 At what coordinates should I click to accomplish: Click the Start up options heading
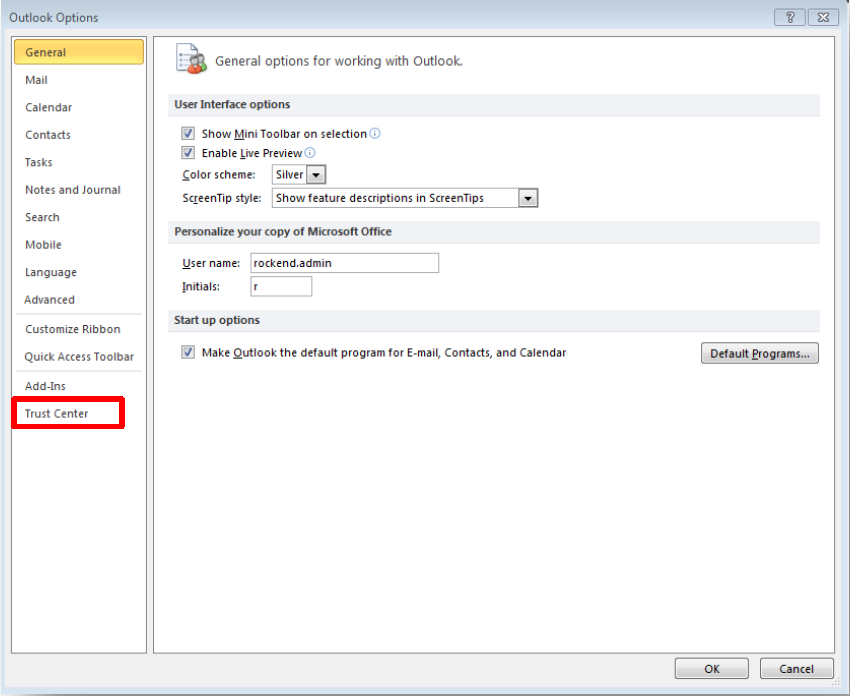coord(217,320)
